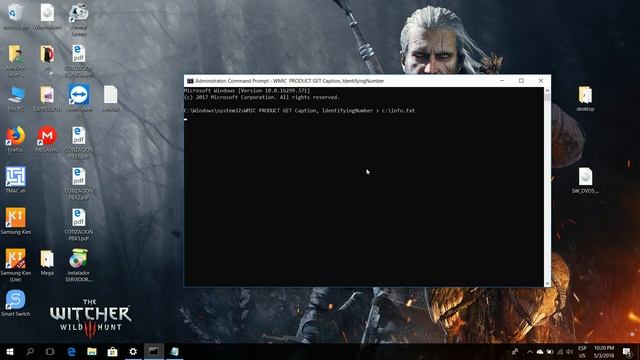The width and height of the screenshot is (640, 360).
Task: Open the network tray icon
Action: pos(560,351)
